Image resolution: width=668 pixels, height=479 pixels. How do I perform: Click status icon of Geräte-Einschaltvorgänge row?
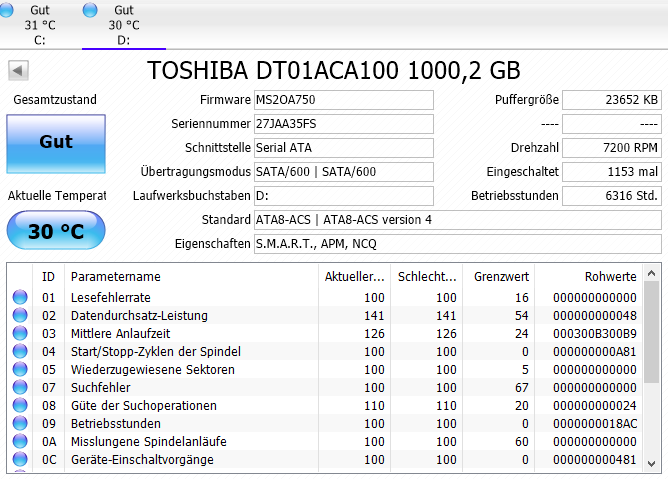tap(20, 459)
